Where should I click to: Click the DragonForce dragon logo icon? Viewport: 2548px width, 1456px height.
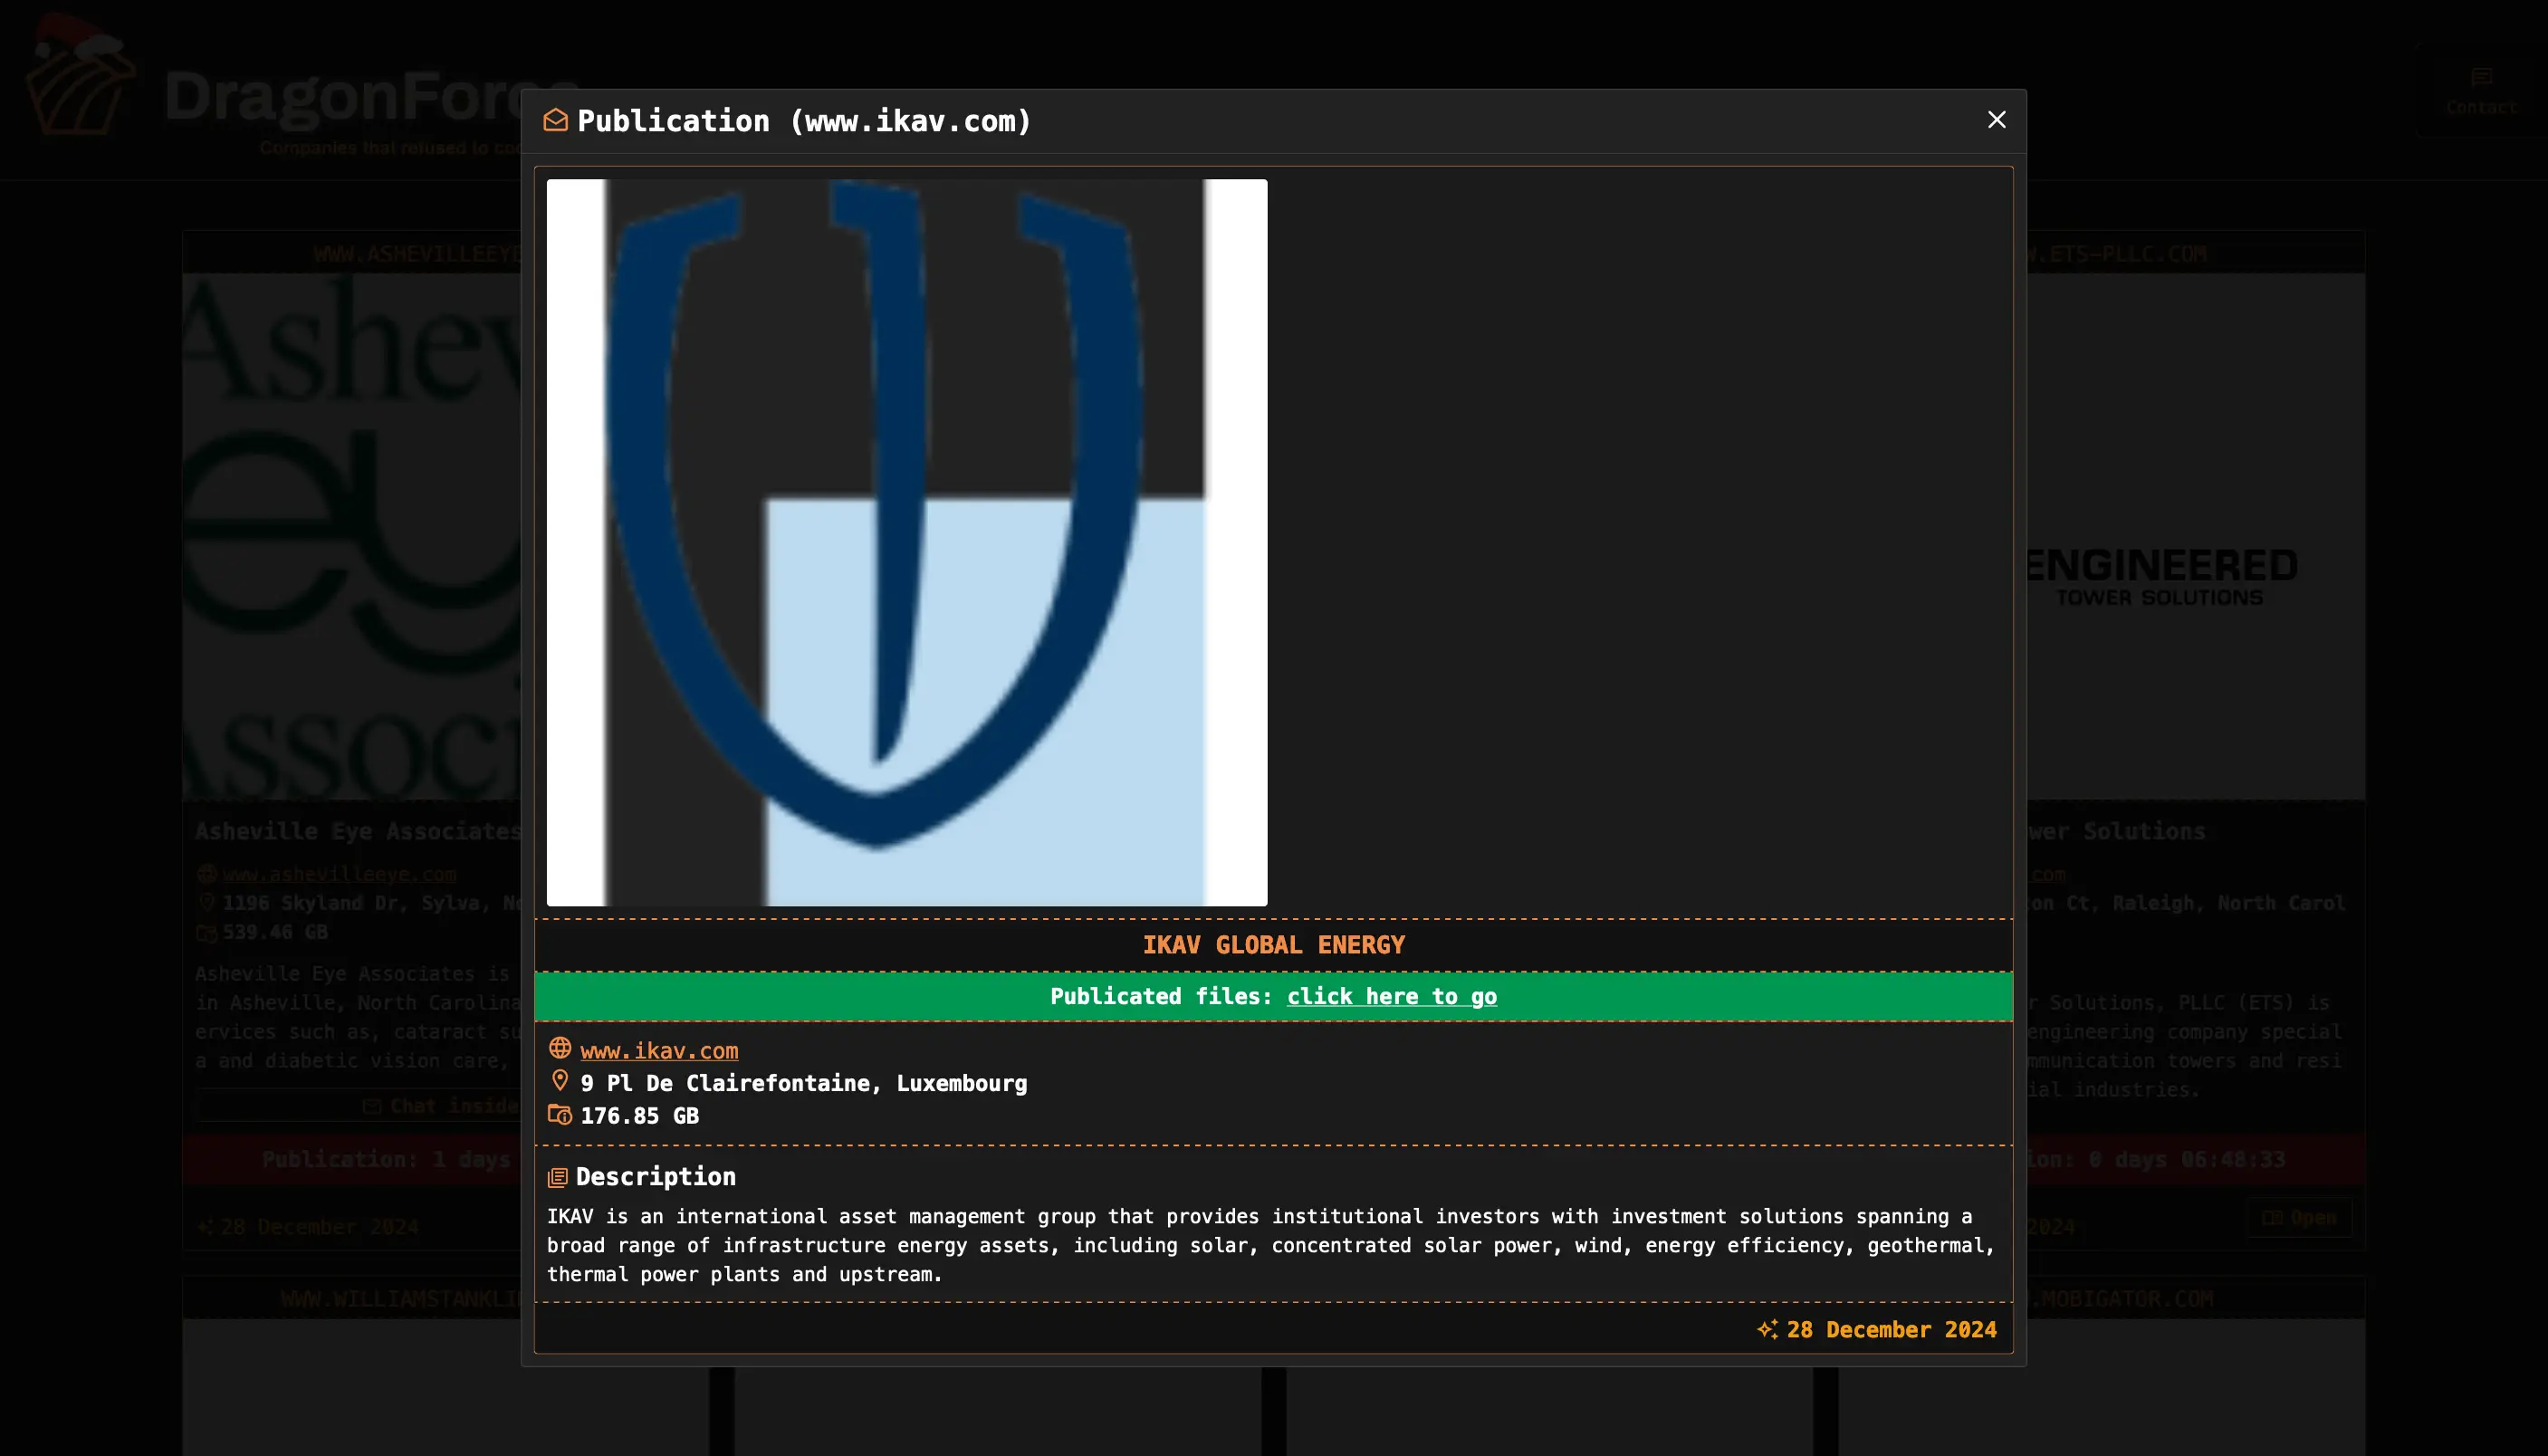pos(80,80)
